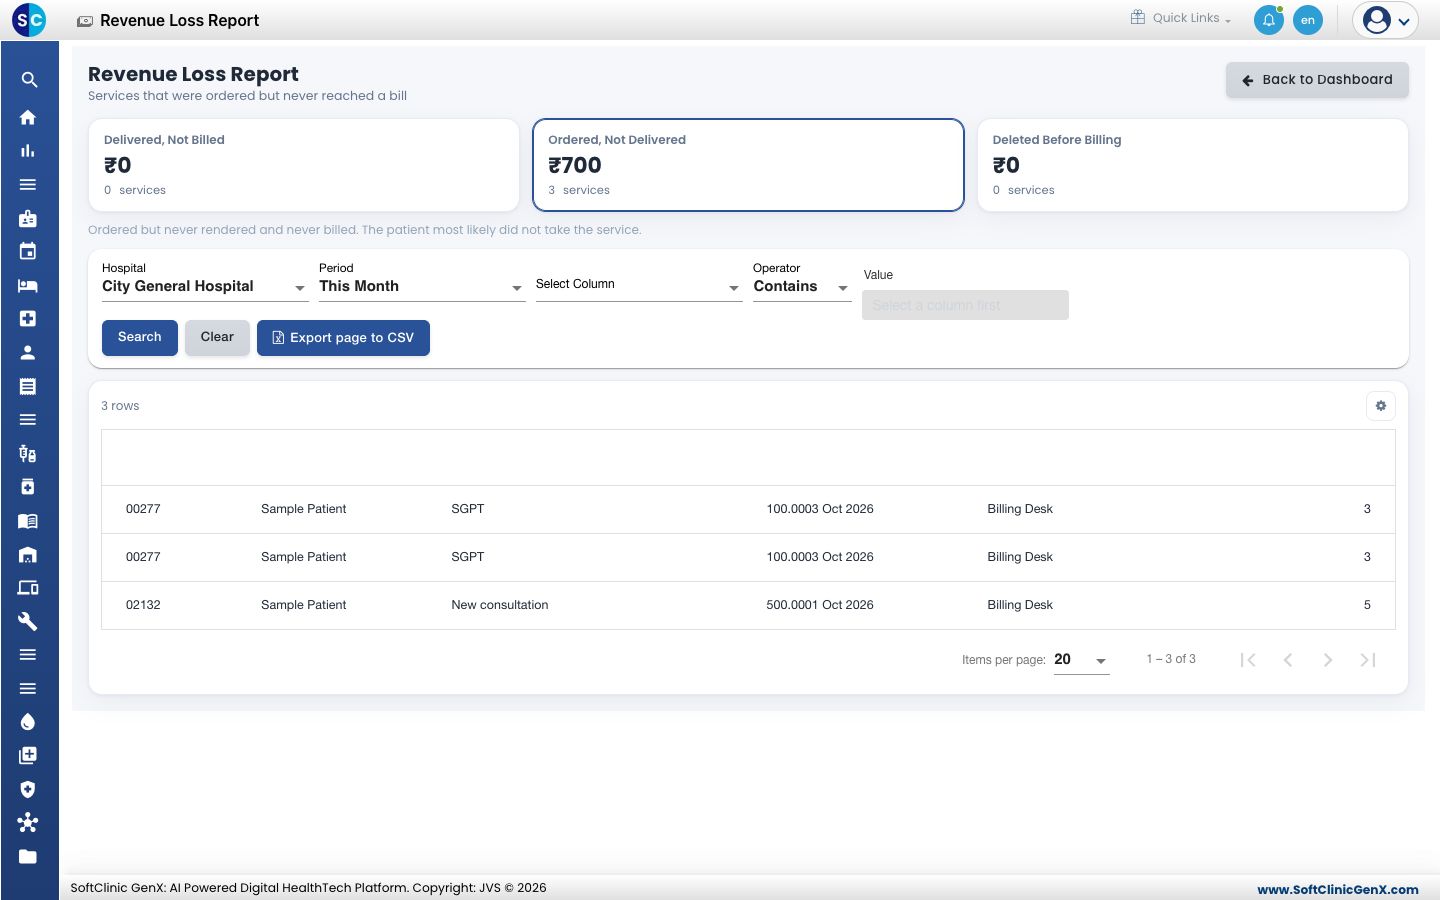This screenshot has width=1440, height=900.
Task: Open the network hub sidebar icon
Action: [28, 823]
